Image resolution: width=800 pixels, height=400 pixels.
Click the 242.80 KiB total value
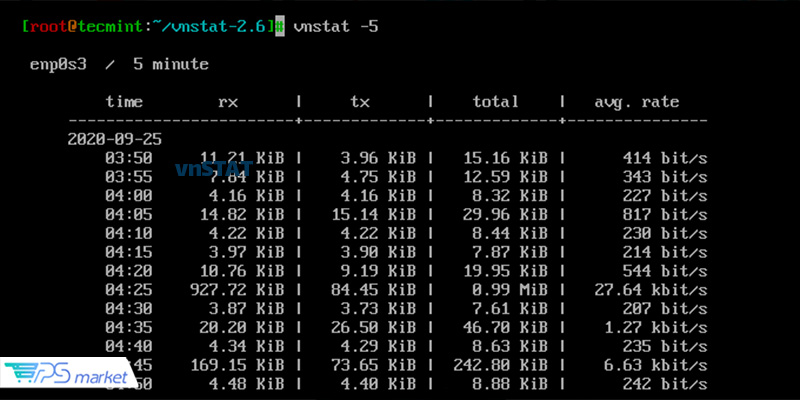tap(501, 365)
